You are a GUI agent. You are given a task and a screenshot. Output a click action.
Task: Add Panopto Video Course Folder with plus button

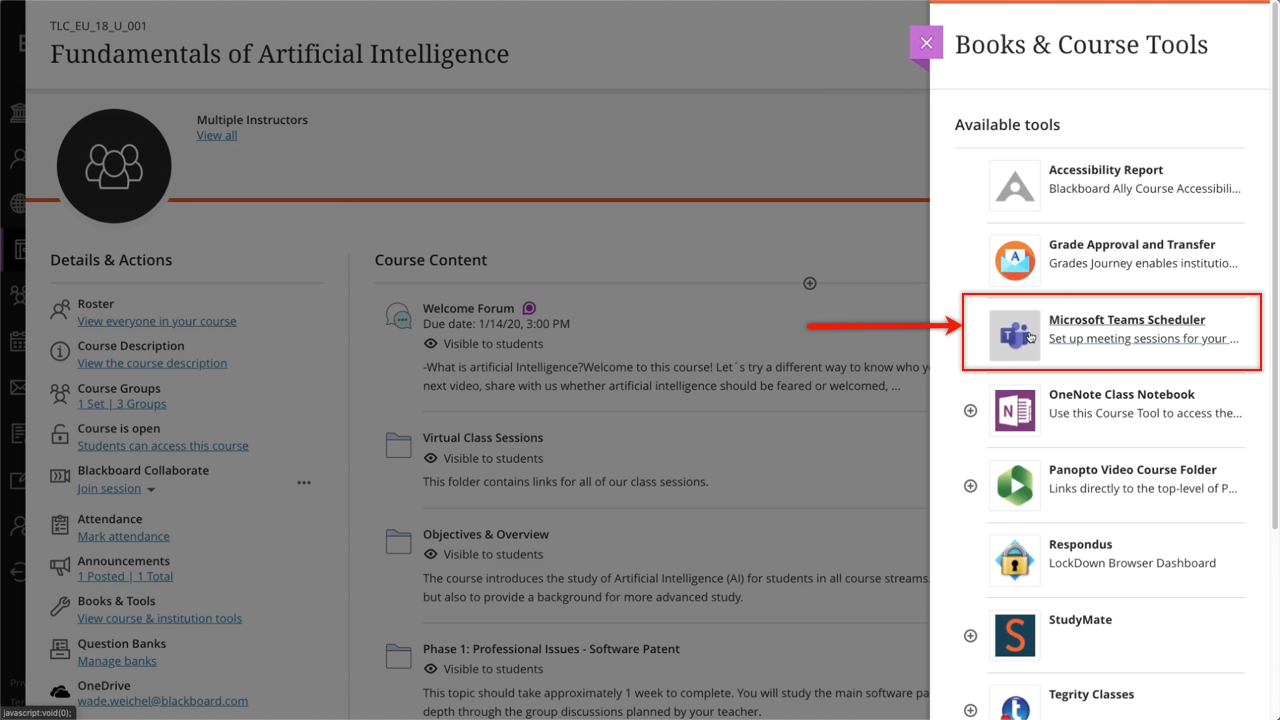(970, 486)
